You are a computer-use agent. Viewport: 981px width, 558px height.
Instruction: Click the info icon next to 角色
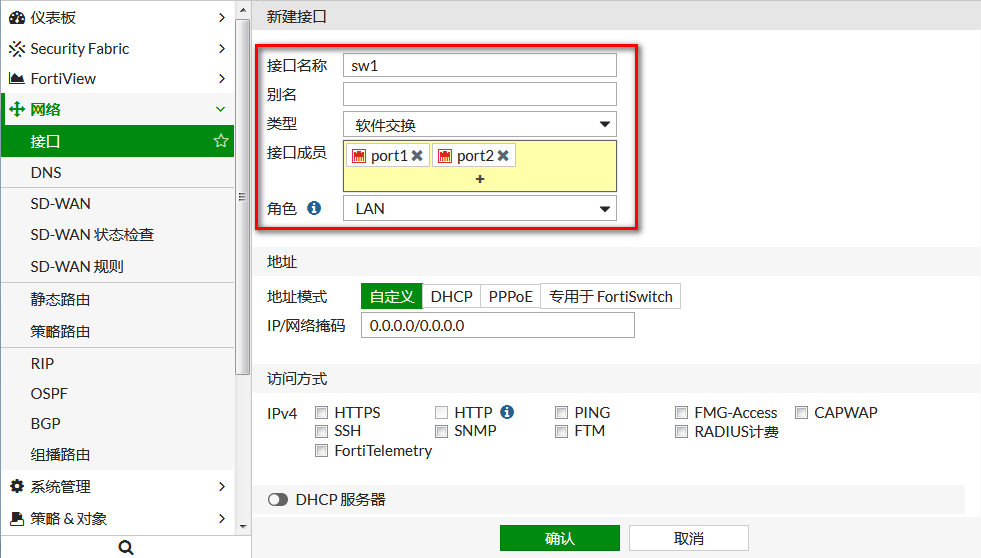(x=314, y=208)
